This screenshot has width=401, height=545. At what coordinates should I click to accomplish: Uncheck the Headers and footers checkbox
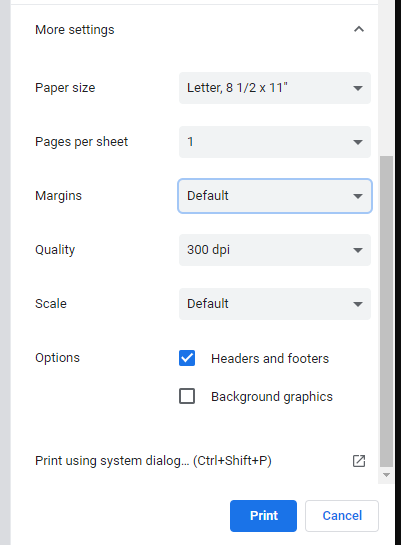(187, 358)
